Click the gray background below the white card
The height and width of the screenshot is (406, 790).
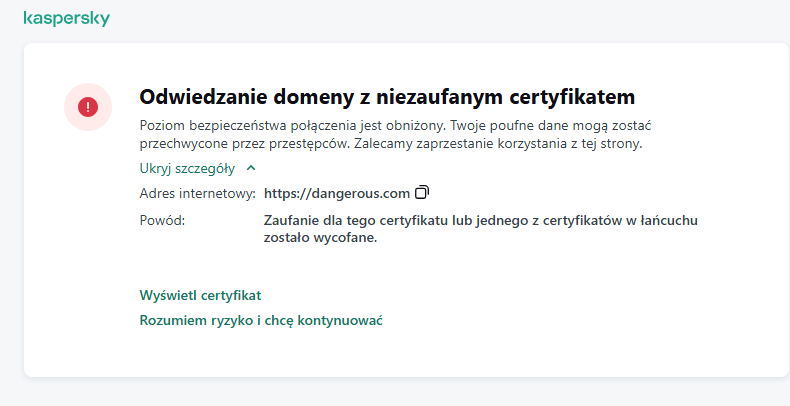pos(400,392)
